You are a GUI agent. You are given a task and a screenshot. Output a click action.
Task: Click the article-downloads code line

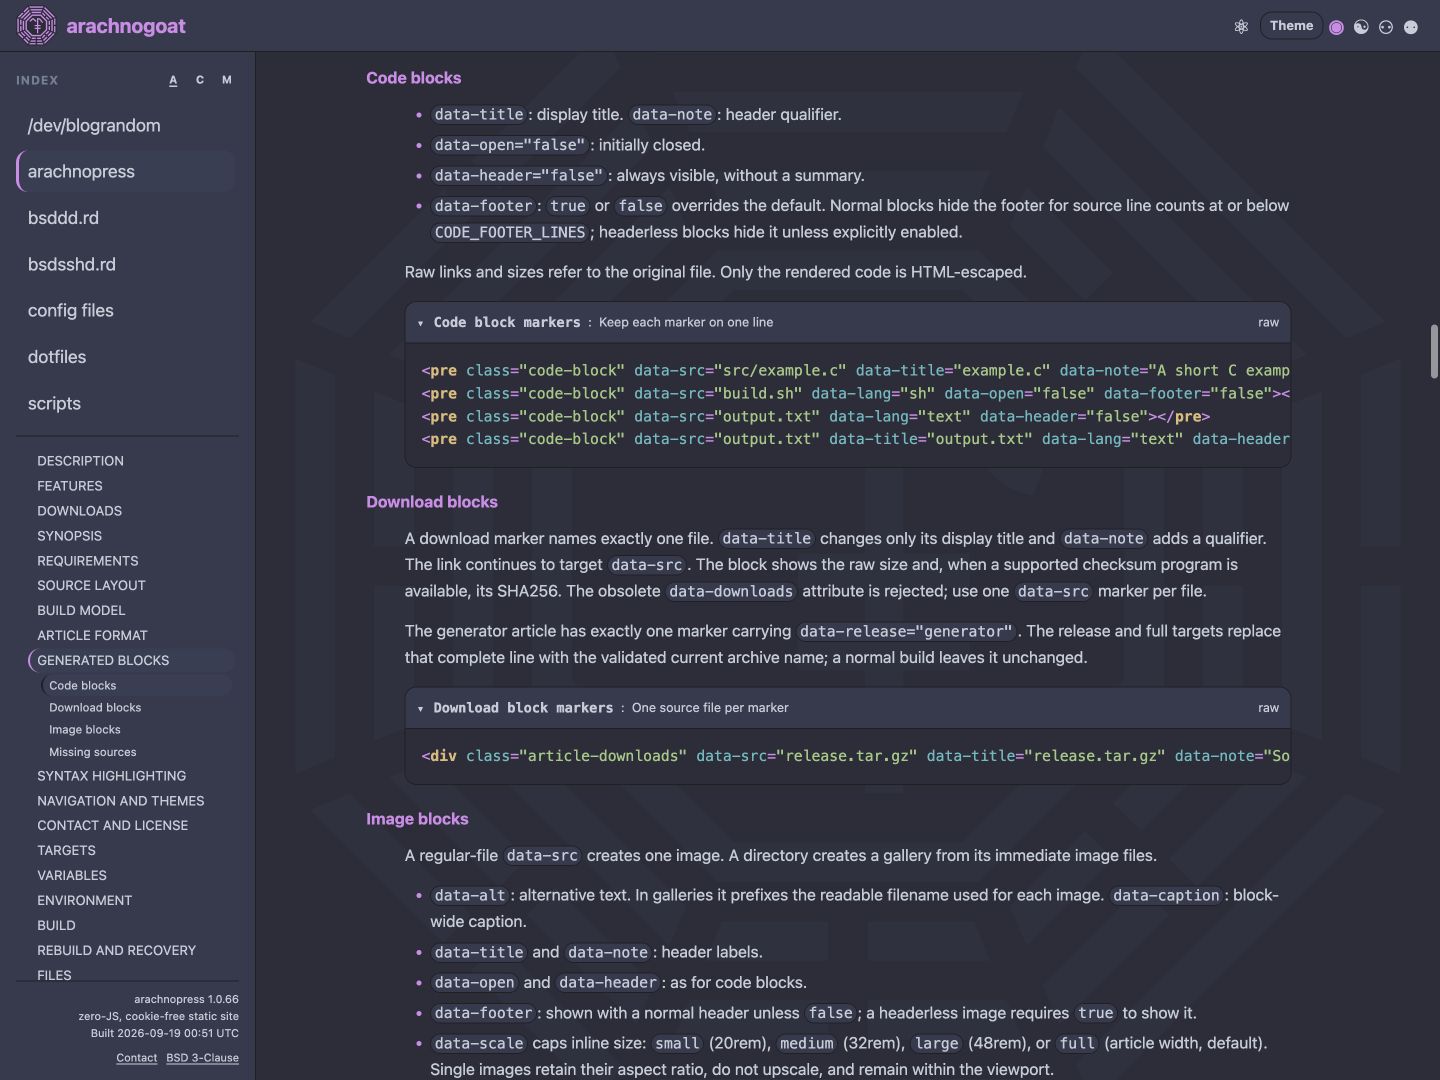855,756
